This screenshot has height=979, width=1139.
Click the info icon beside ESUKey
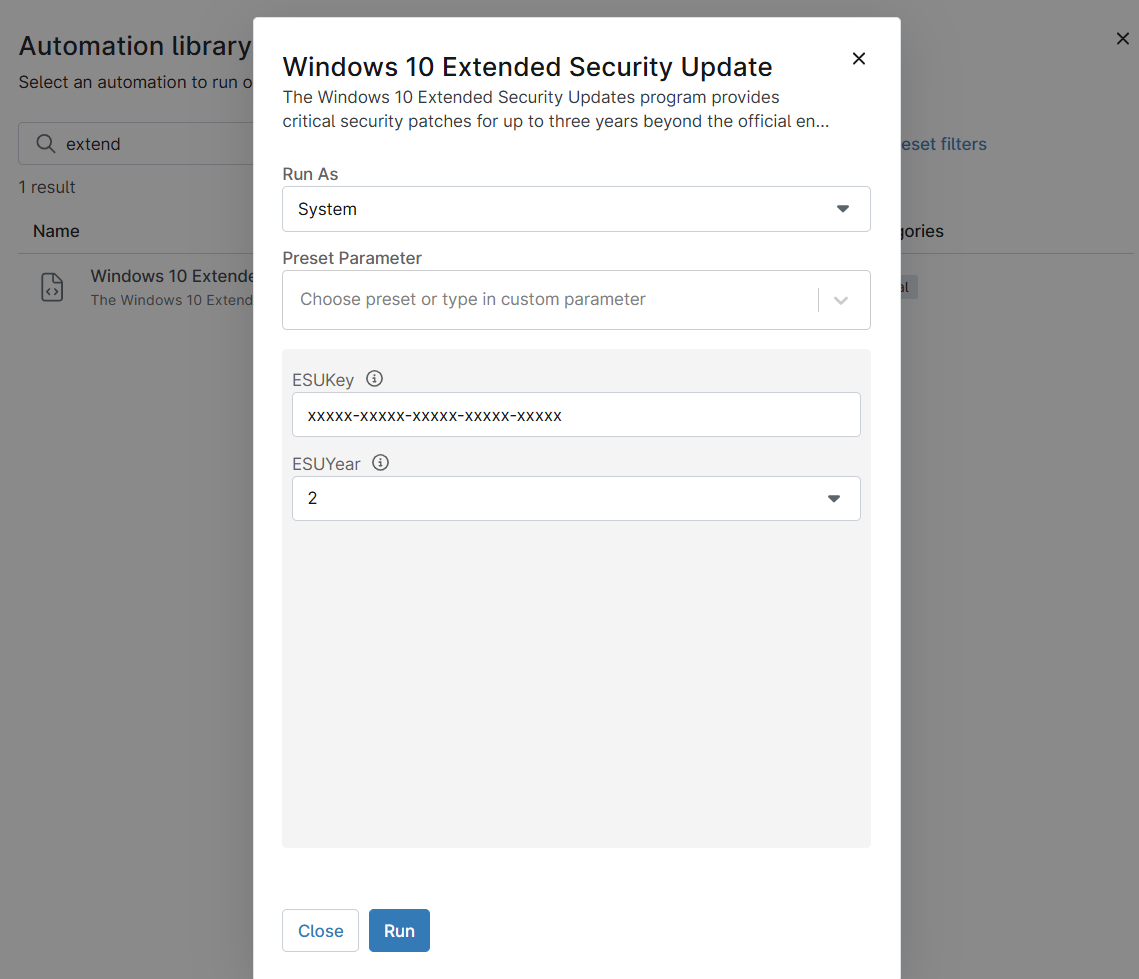(375, 379)
